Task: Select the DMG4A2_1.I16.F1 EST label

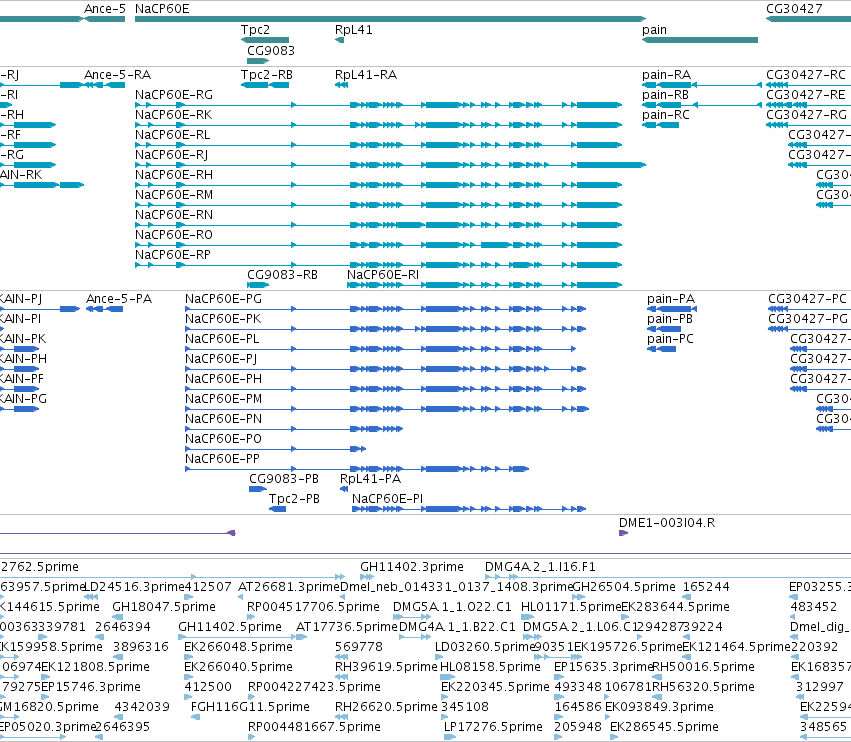Action: pos(540,567)
